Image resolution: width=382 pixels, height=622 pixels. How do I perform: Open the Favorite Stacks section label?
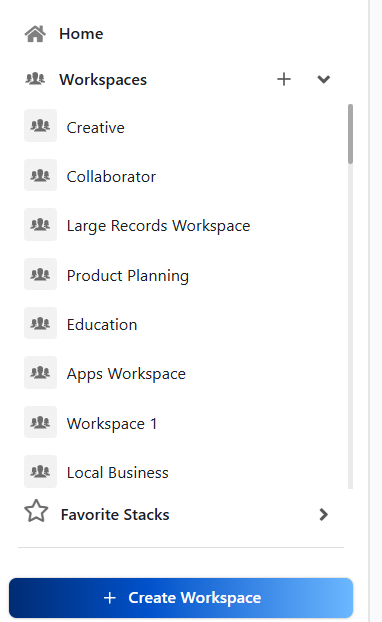tap(115, 514)
